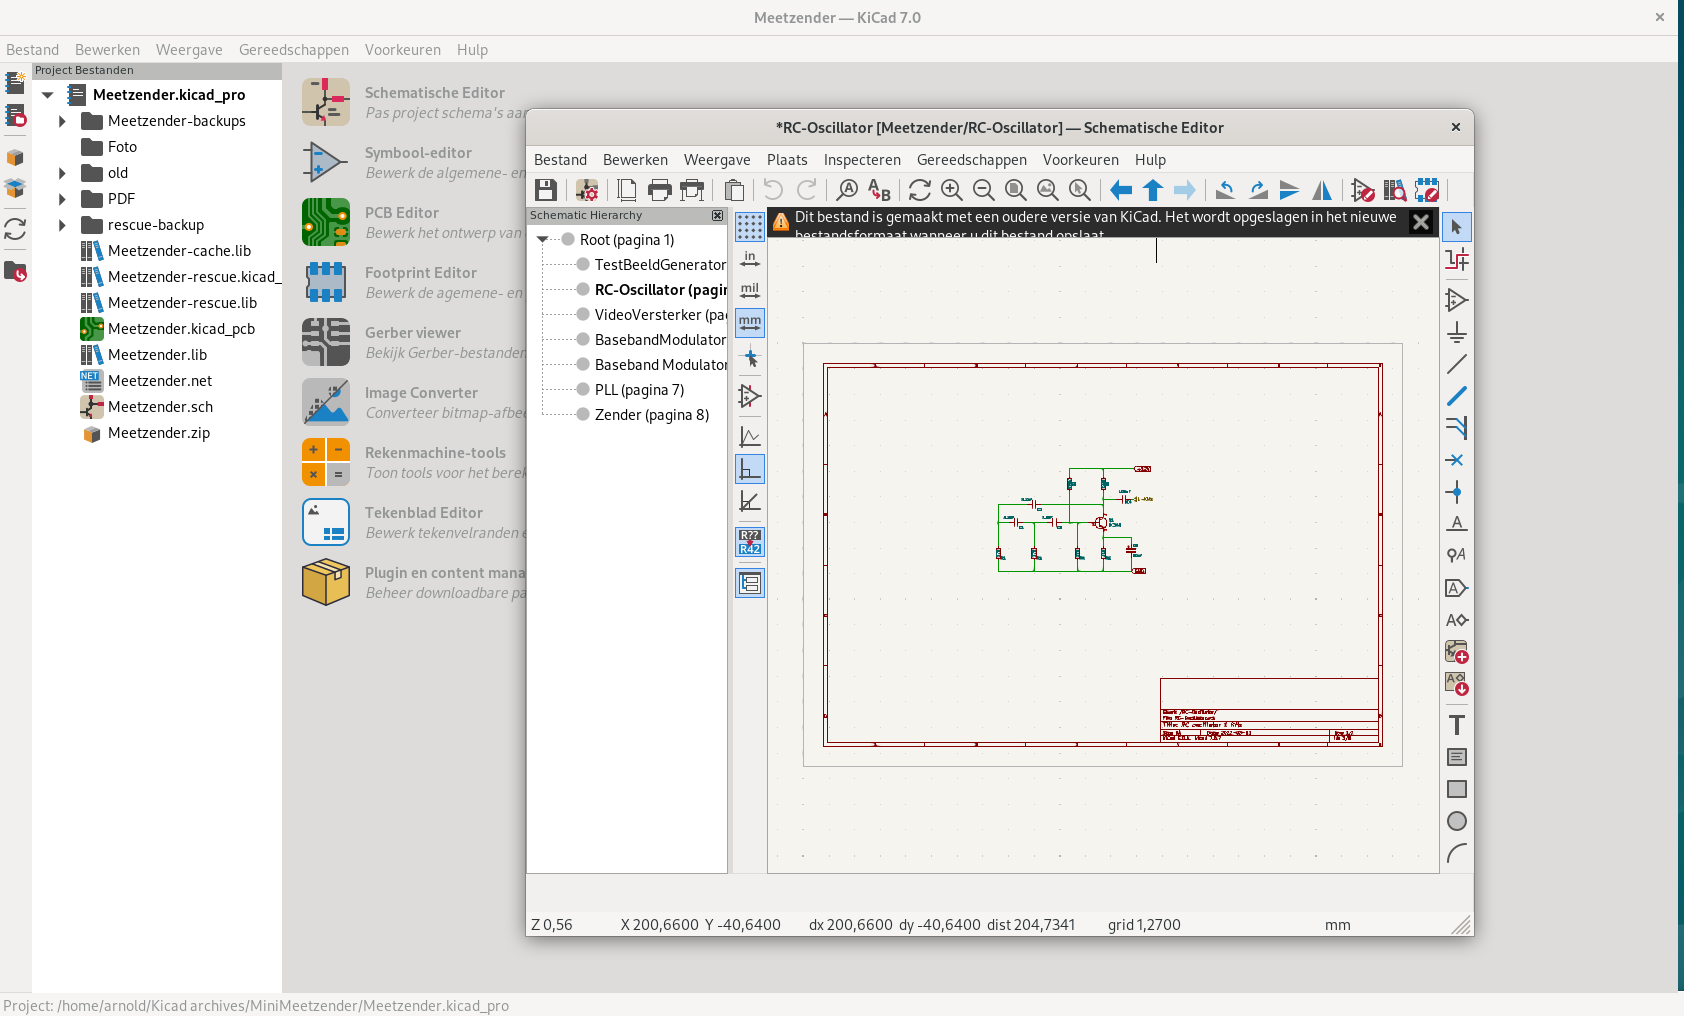Switch units to mils
Screen dimensions: 1684x1016
[750, 291]
